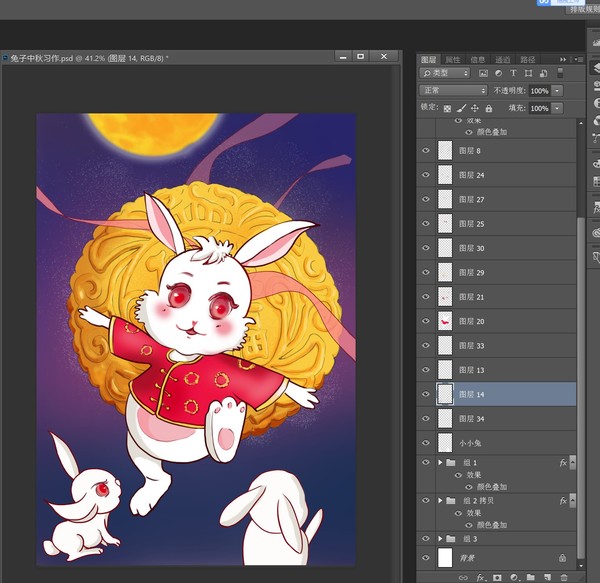
Task: Switch to the 图层 tab
Action: coord(428,60)
